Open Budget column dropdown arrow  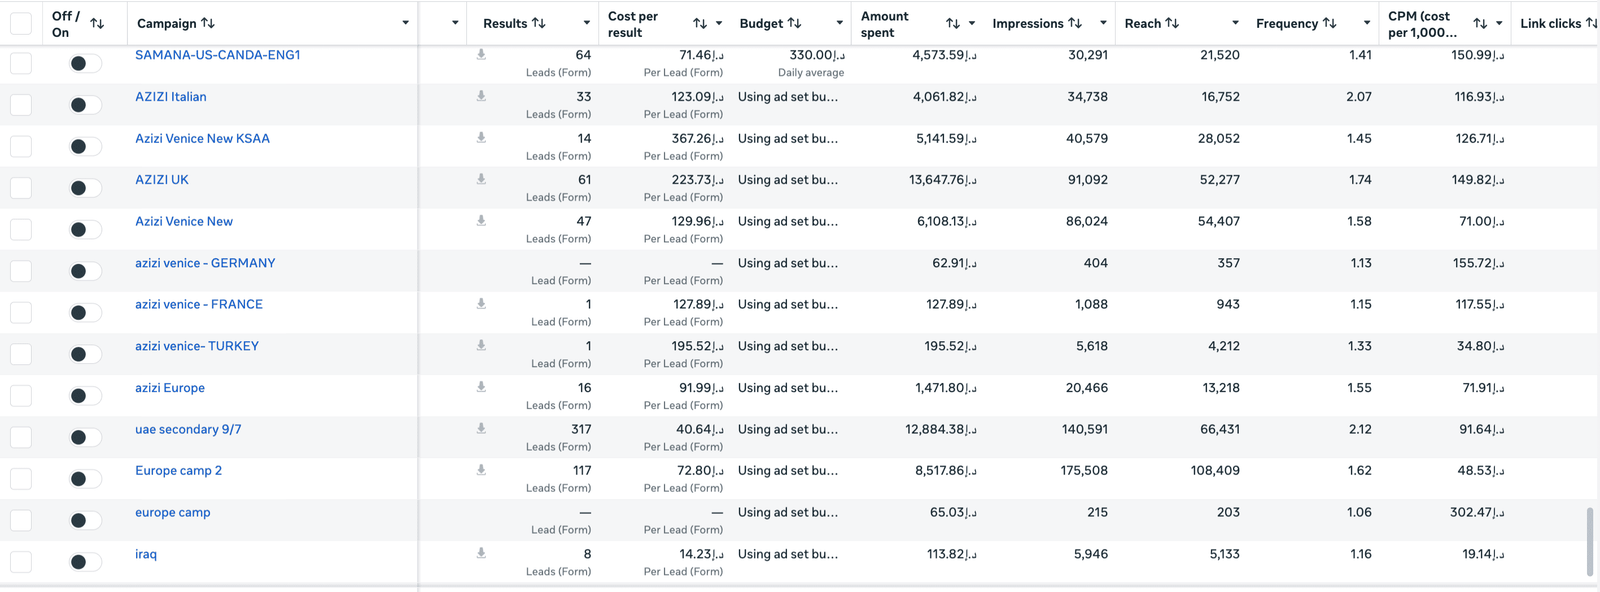tap(839, 23)
